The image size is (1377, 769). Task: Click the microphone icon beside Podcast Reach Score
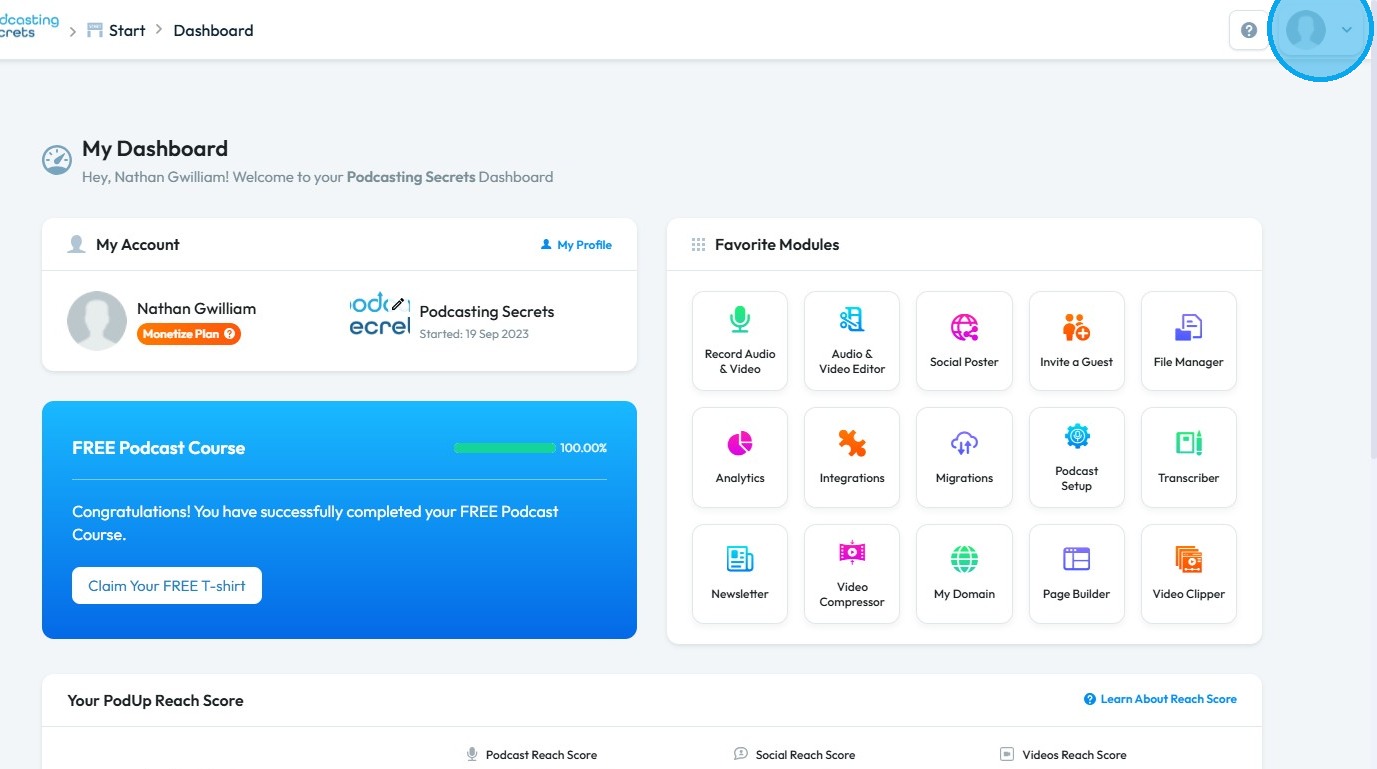coord(472,754)
